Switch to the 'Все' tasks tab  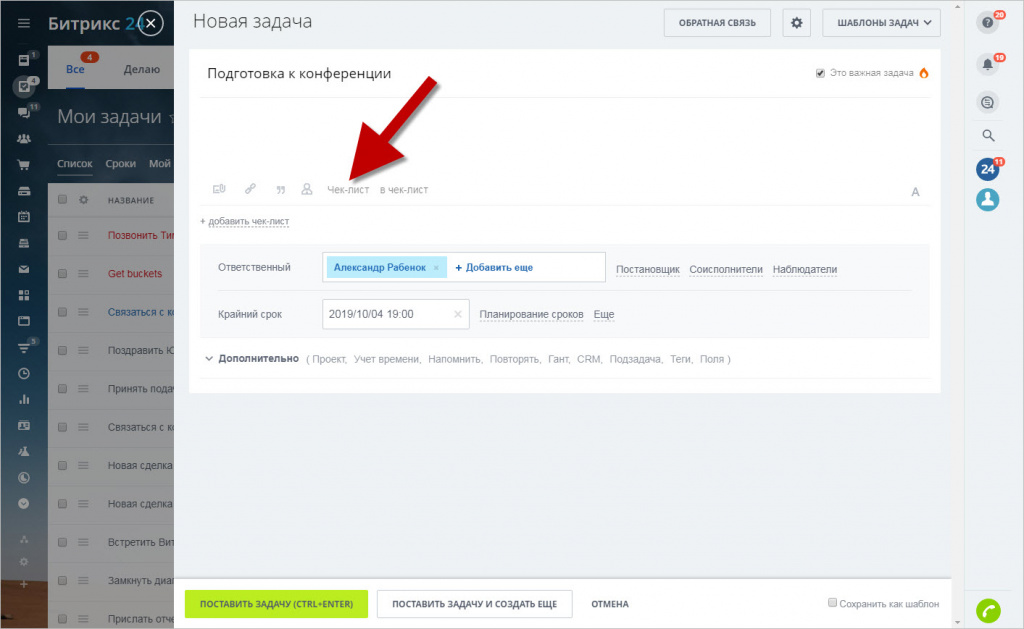pyautogui.click(x=75, y=69)
